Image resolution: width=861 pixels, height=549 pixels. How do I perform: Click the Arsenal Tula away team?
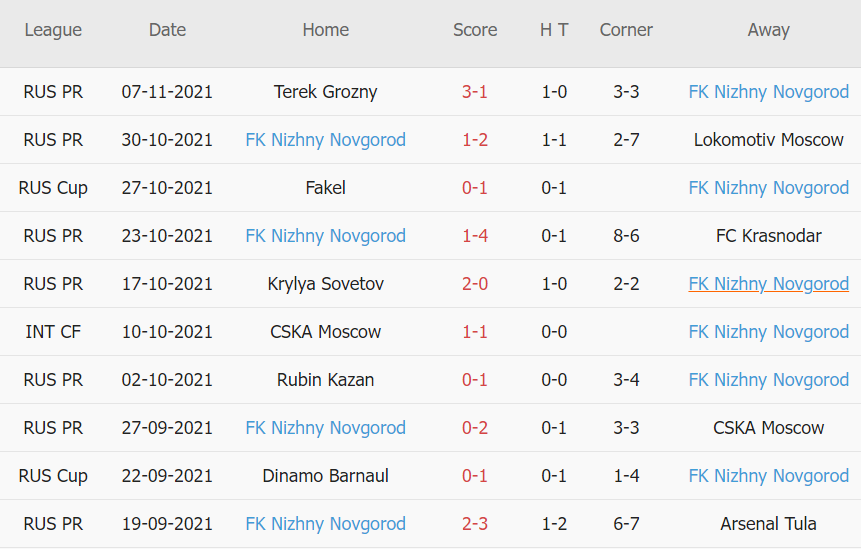point(768,524)
